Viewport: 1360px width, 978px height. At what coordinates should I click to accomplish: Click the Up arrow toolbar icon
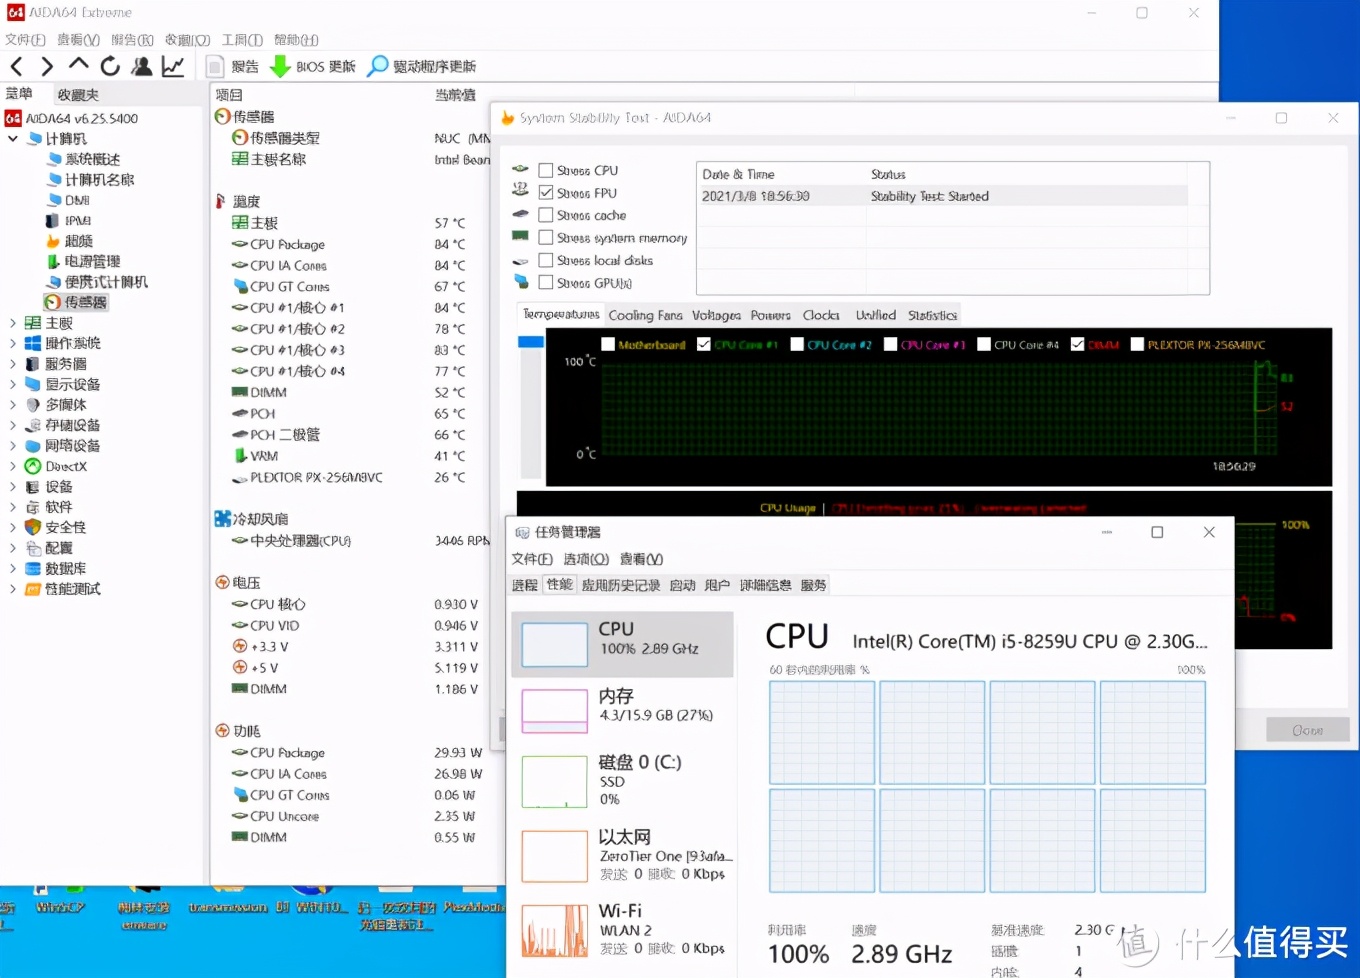tap(78, 66)
